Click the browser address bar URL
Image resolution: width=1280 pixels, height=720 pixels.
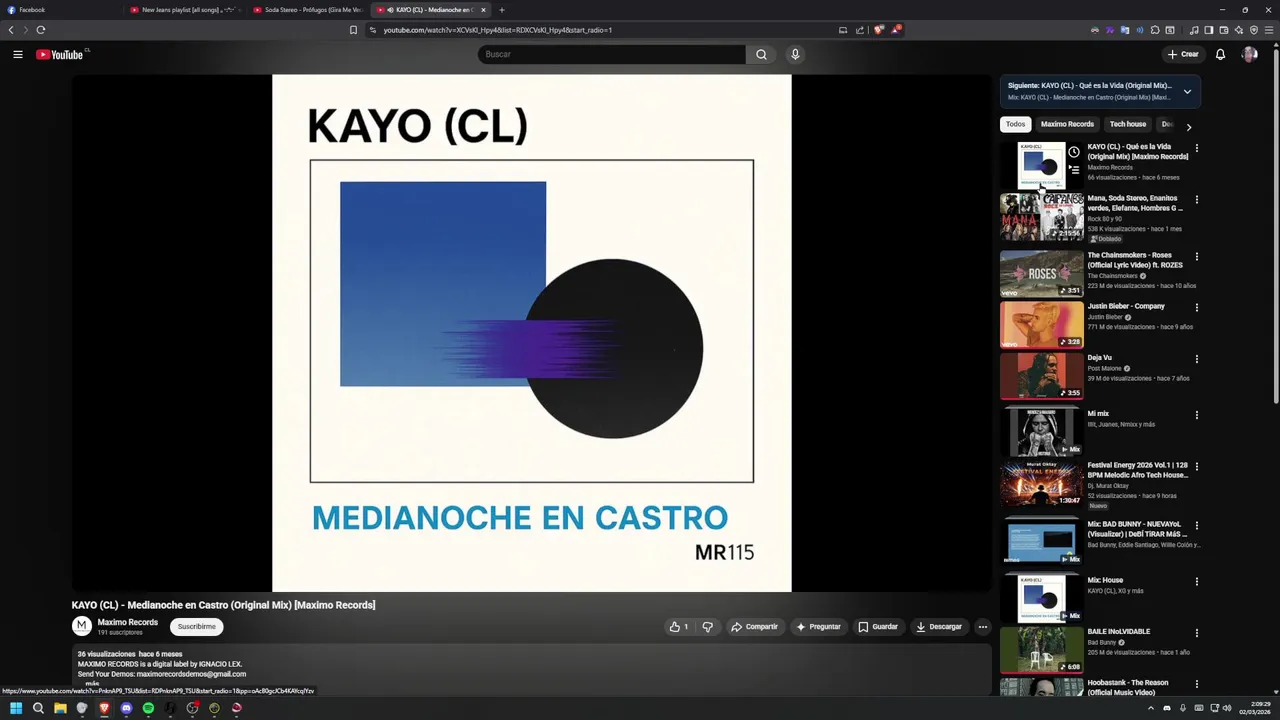pyautogui.click(x=498, y=30)
